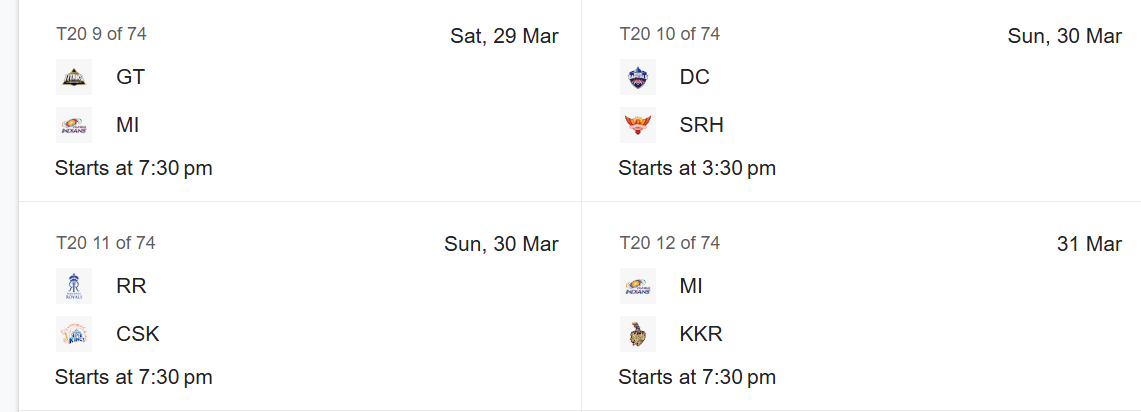Click the Rajasthan Royals team logo
The width and height of the screenshot is (1141, 412).
point(74,286)
